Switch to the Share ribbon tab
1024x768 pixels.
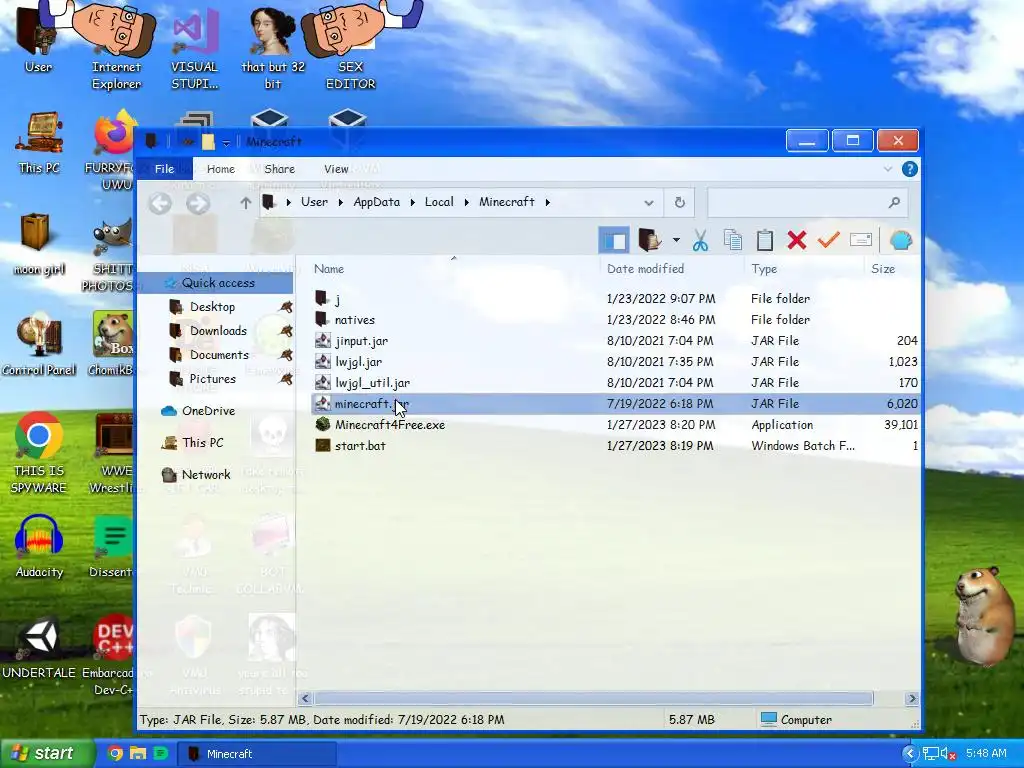click(x=280, y=169)
